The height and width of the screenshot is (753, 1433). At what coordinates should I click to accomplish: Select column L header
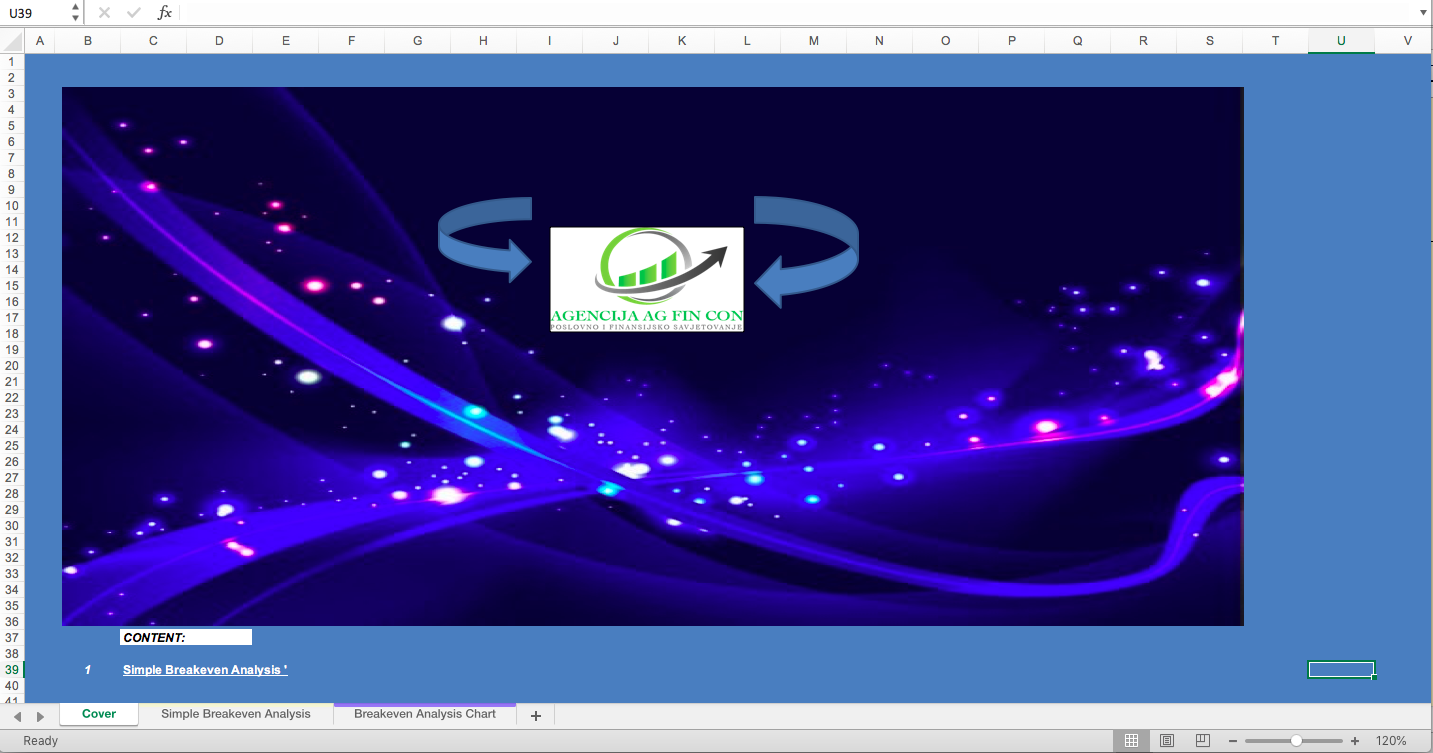point(747,41)
